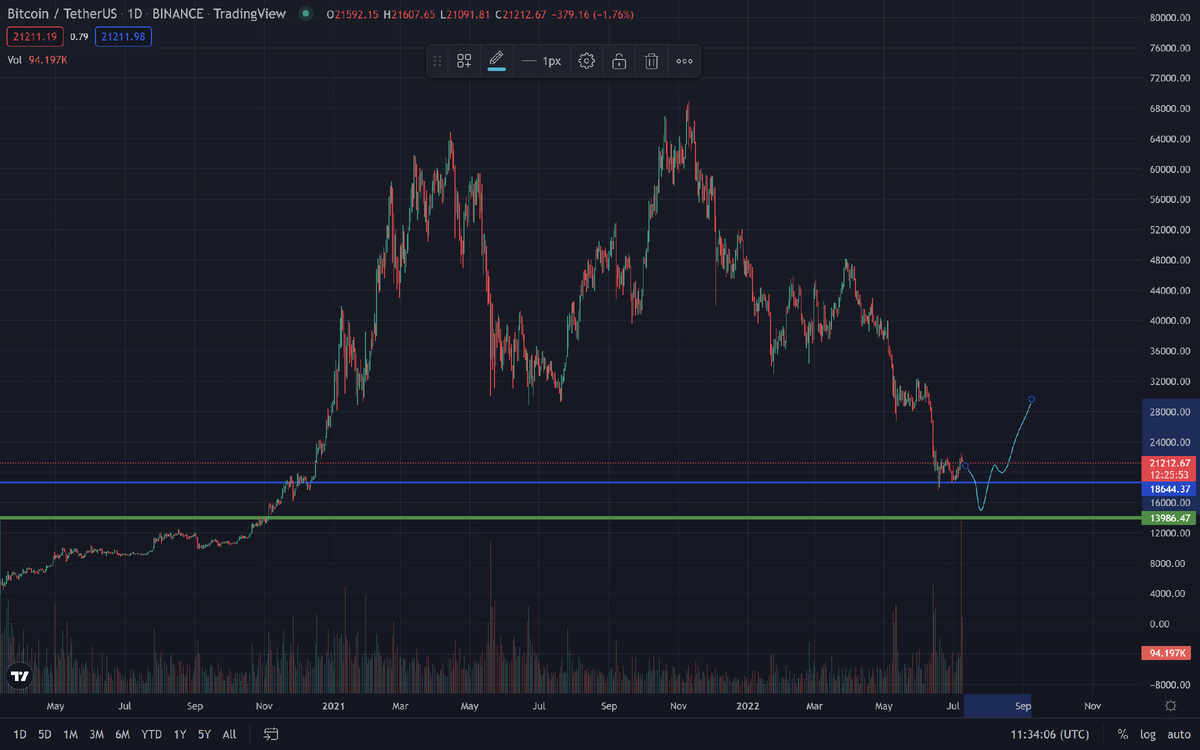Select the 5Y time range
1200x750 pixels.
tap(204, 734)
